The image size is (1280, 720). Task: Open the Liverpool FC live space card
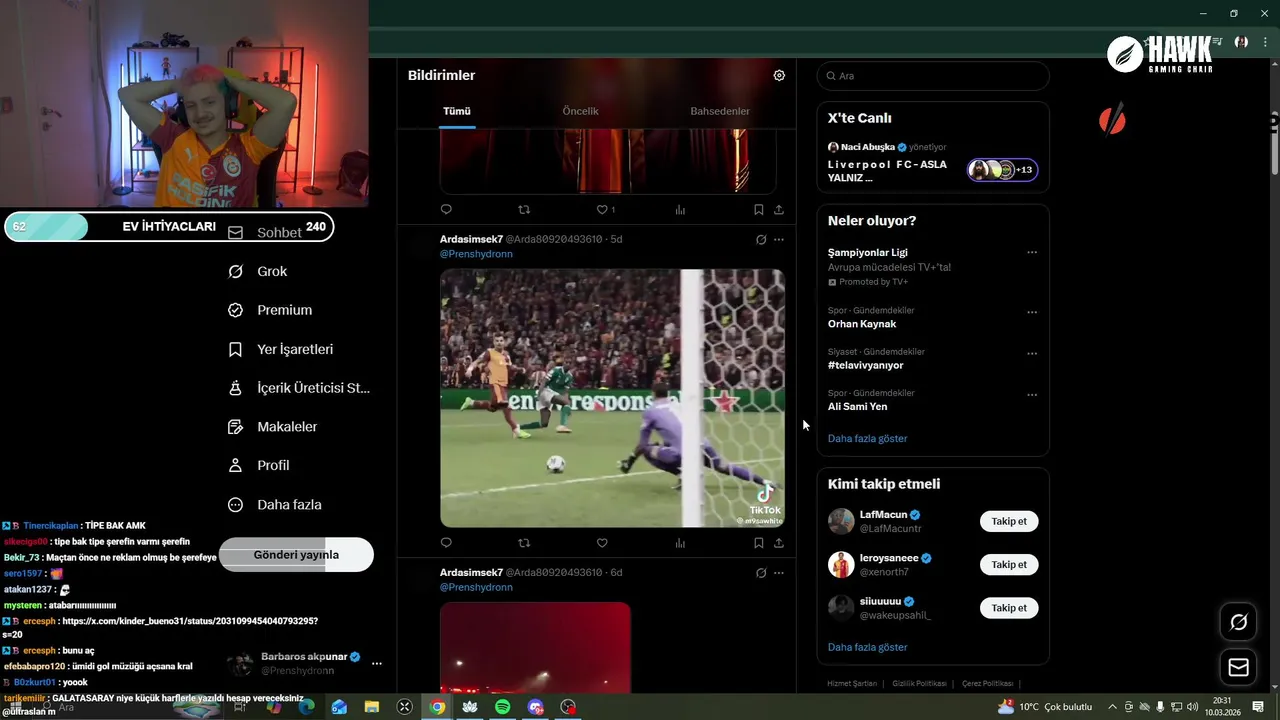[x=933, y=160]
